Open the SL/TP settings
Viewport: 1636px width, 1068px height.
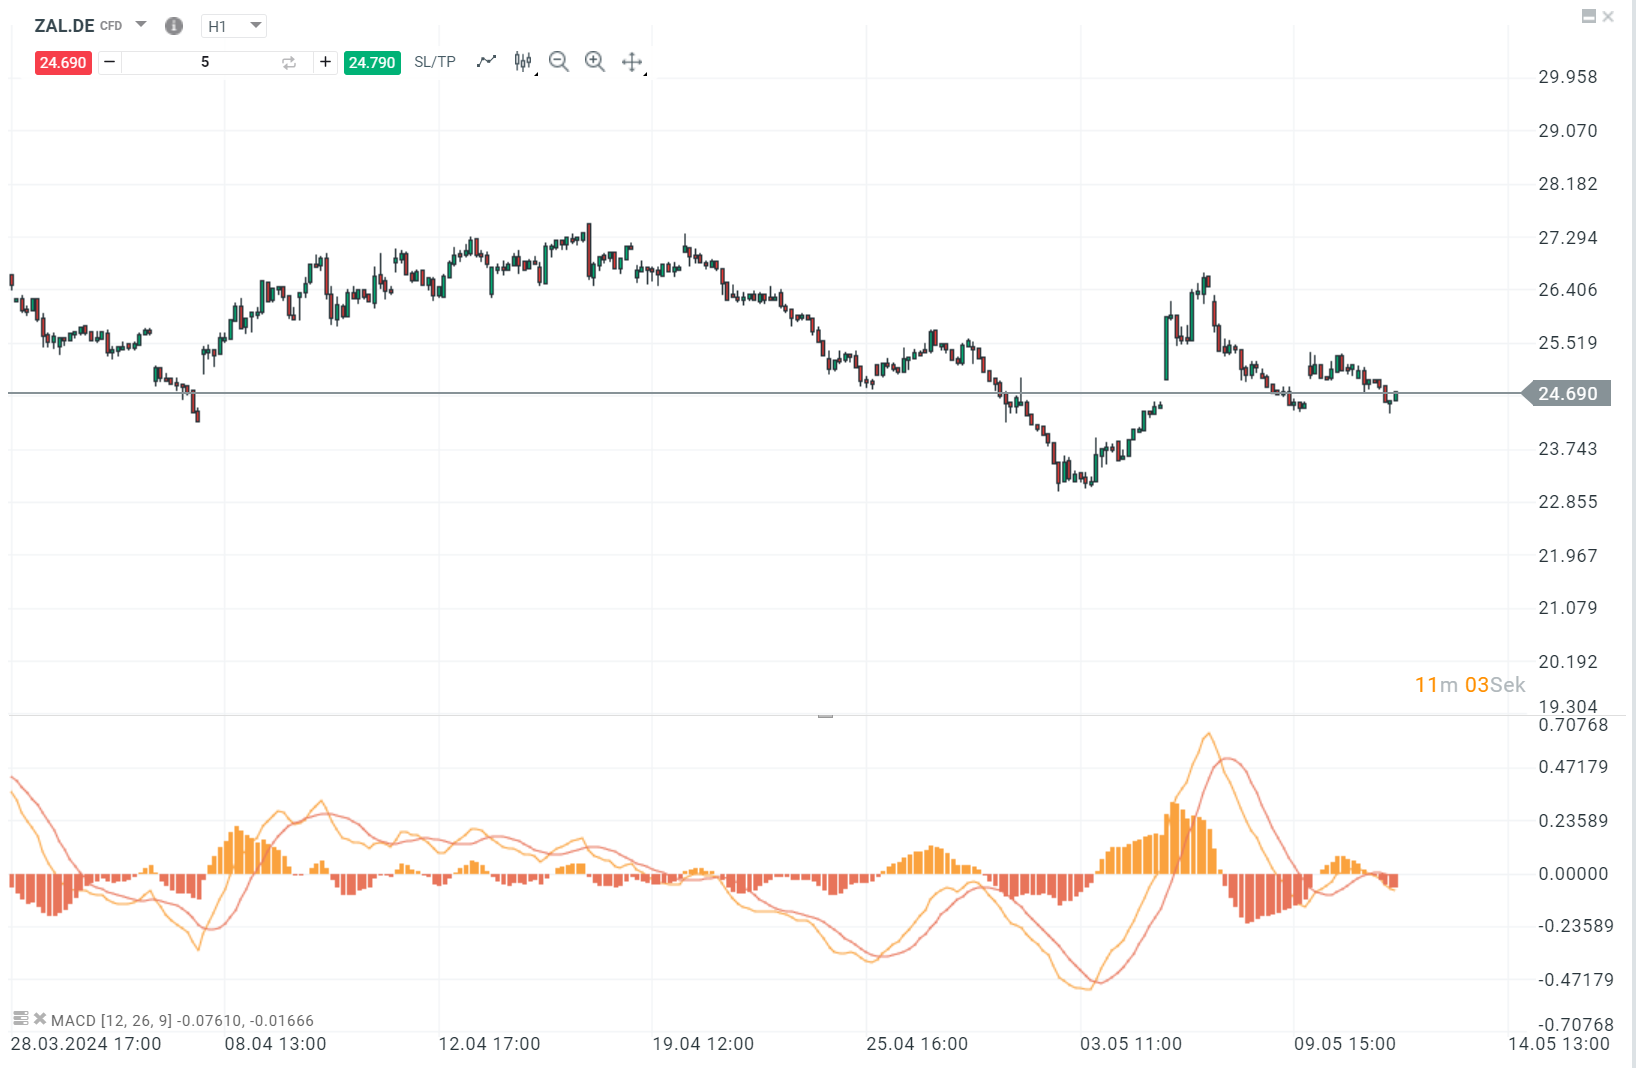pyautogui.click(x=435, y=62)
